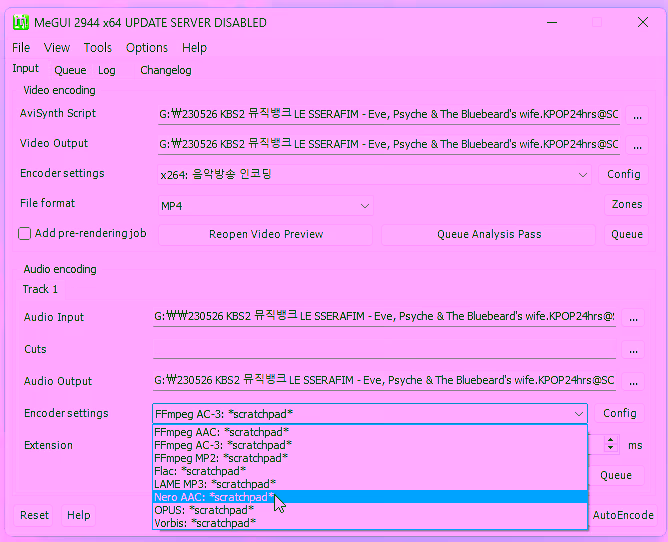The image size is (668, 542).
Task: Browse for Video Output file
Action: [637, 145]
